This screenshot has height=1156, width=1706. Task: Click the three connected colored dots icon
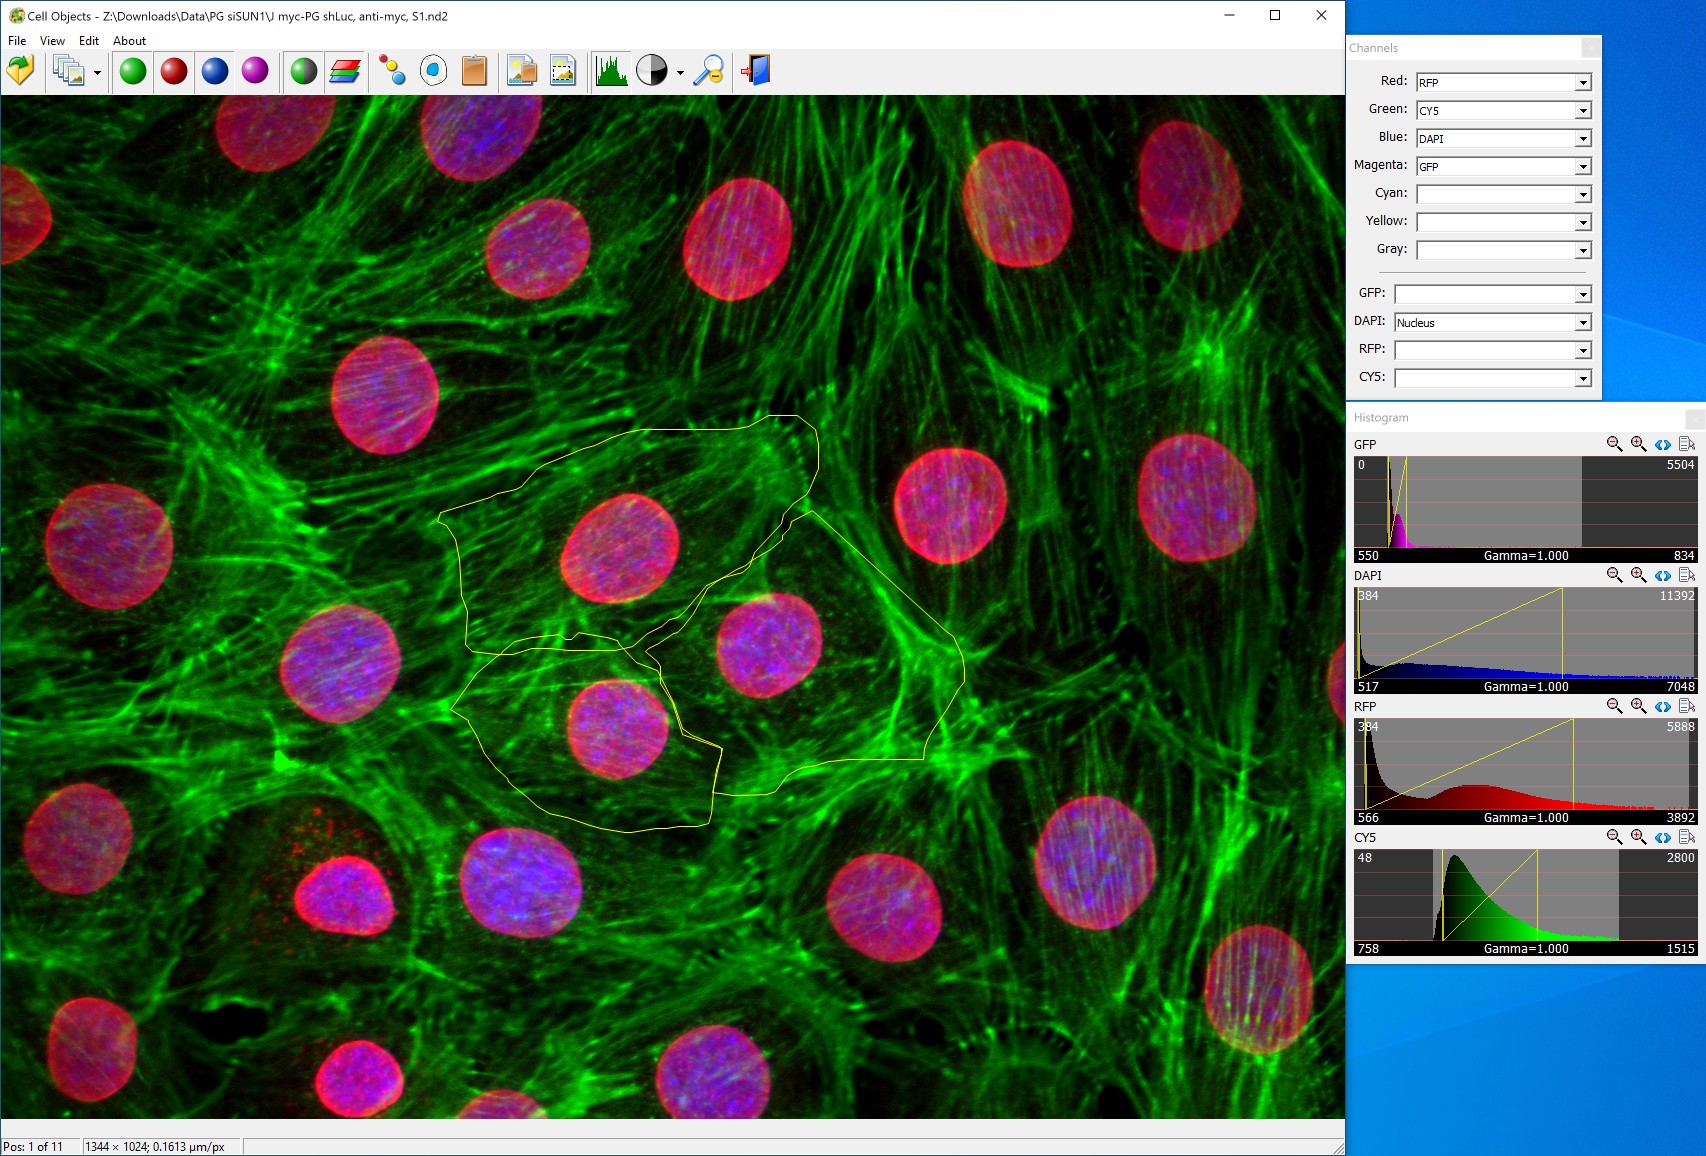click(393, 71)
